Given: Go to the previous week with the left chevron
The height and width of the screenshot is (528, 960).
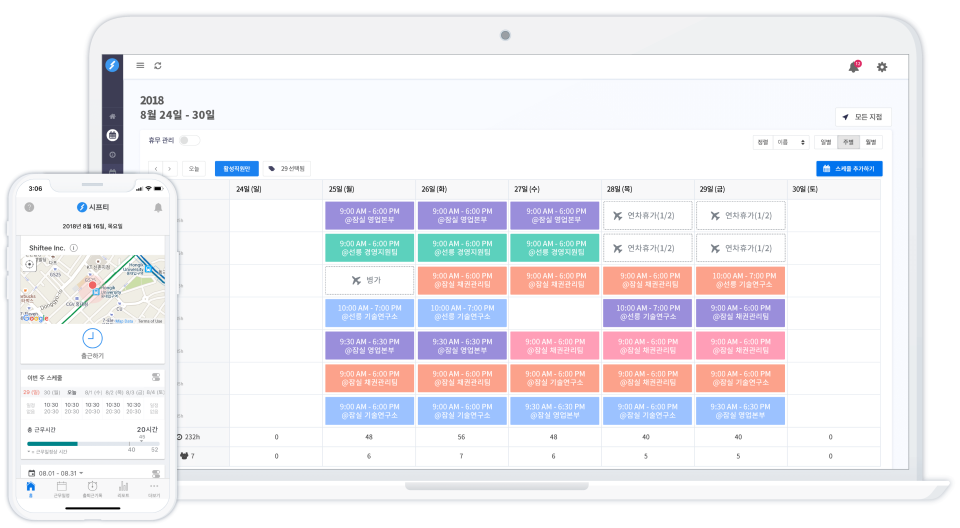Looking at the screenshot, I should point(156,168).
